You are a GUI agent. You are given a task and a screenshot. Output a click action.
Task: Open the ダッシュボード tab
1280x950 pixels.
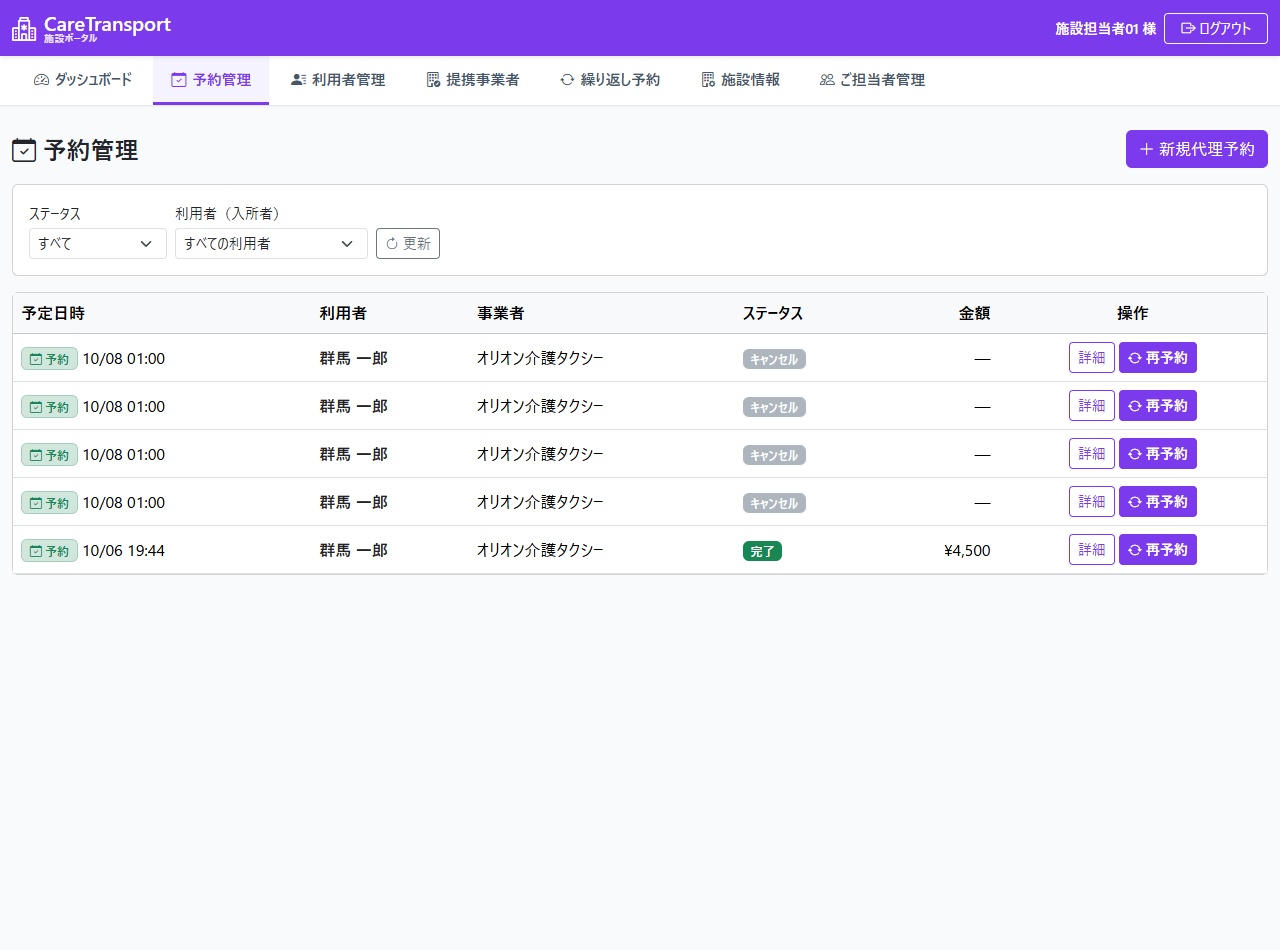[83, 80]
